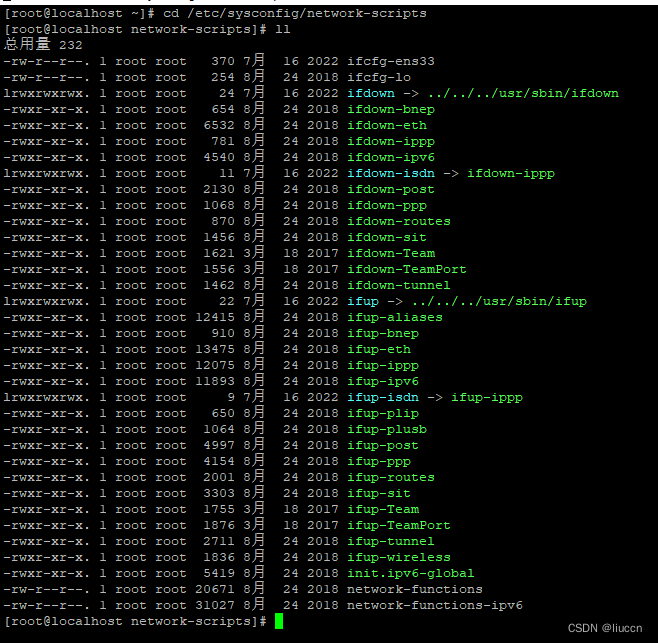Select the ifup-plusb script name
The height and width of the screenshot is (643, 658).
[387, 429]
